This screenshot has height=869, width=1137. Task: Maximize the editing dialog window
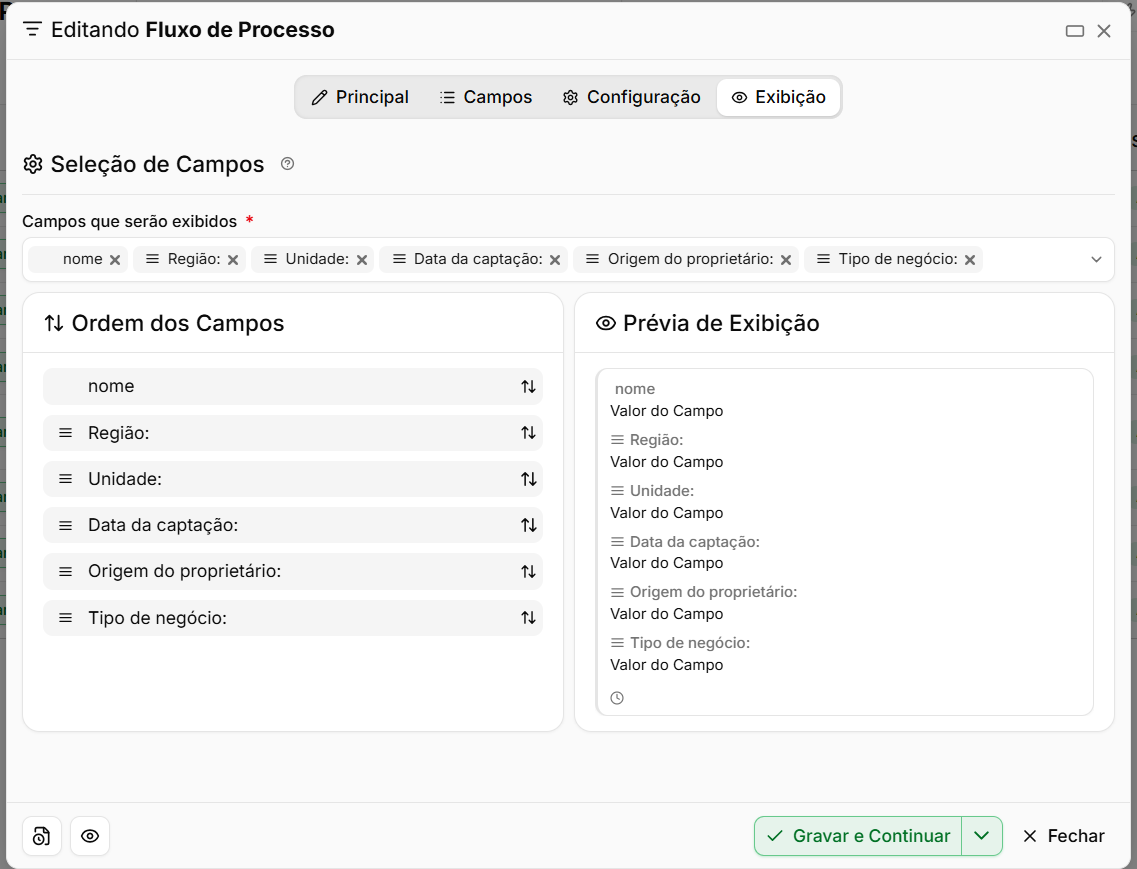click(1075, 30)
